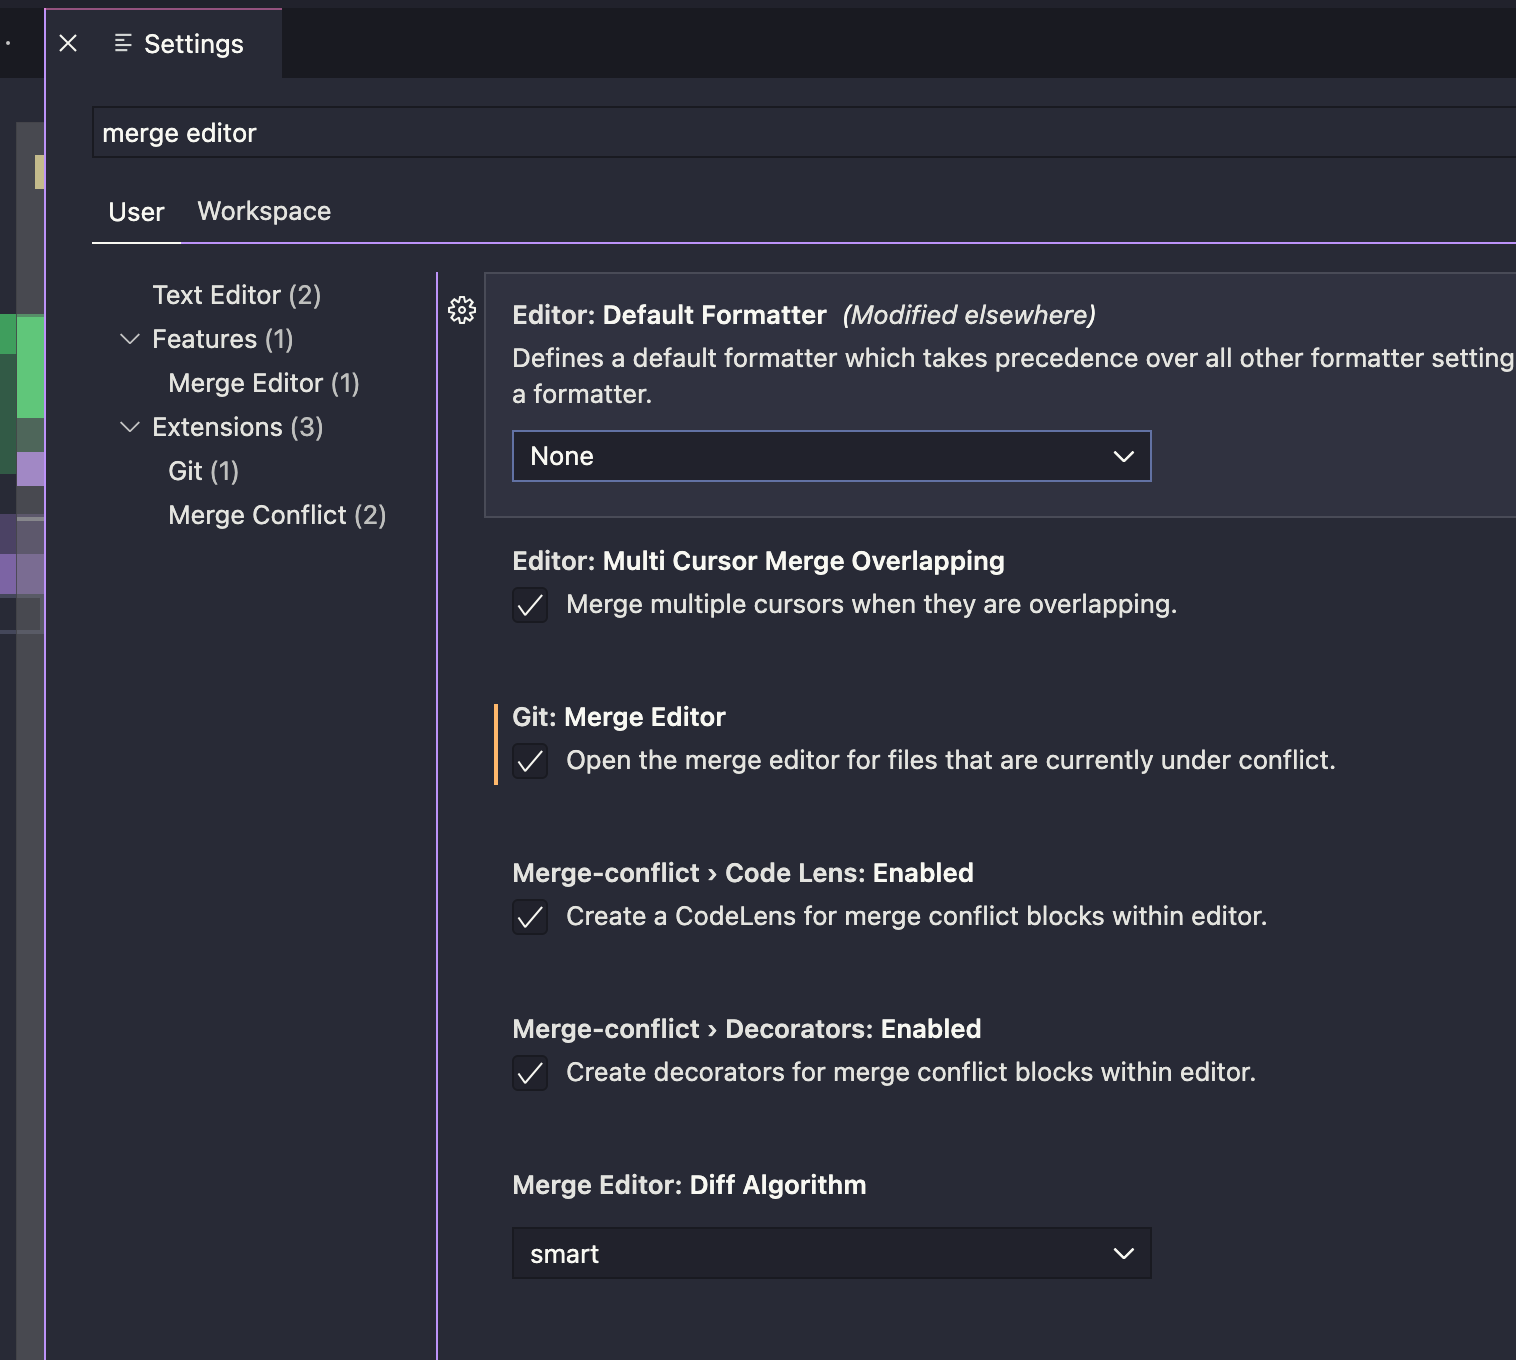Viewport: 1516px width, 1360px height.
Task: Select Text Editor in the settings tree
Action: click(236, 294)
